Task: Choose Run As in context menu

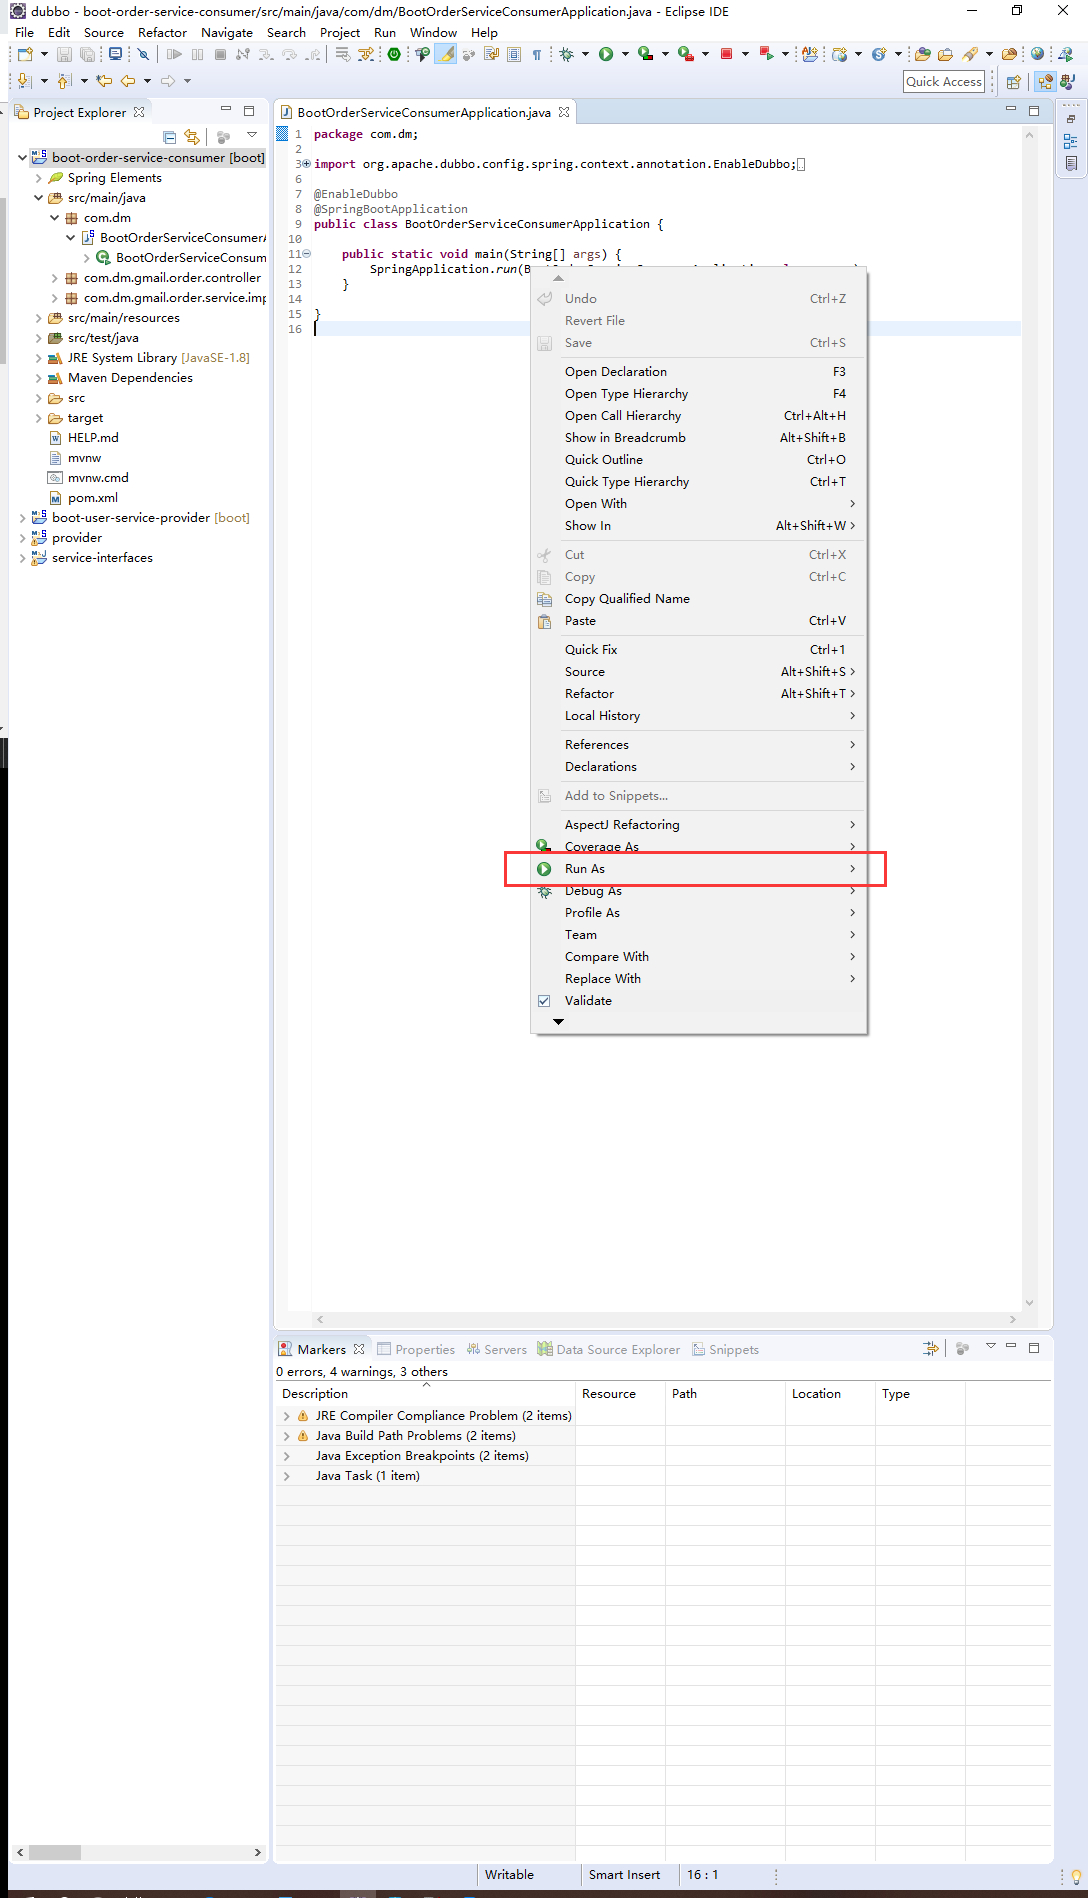Action: click(x=698, y=869)
